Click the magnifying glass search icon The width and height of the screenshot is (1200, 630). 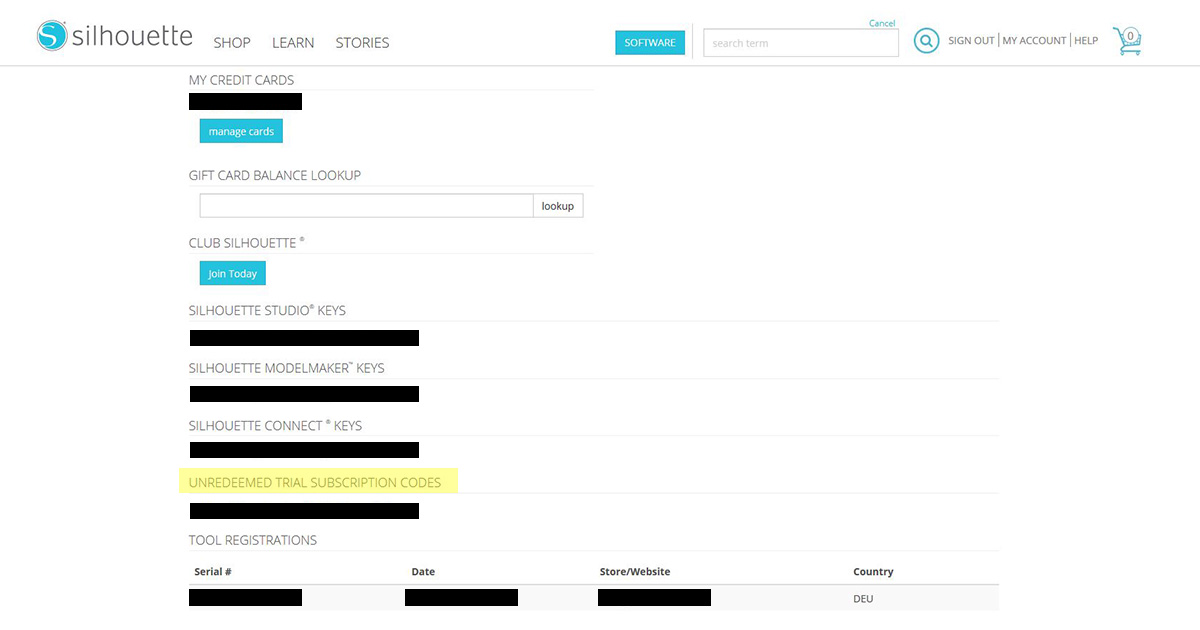point(926,41)
